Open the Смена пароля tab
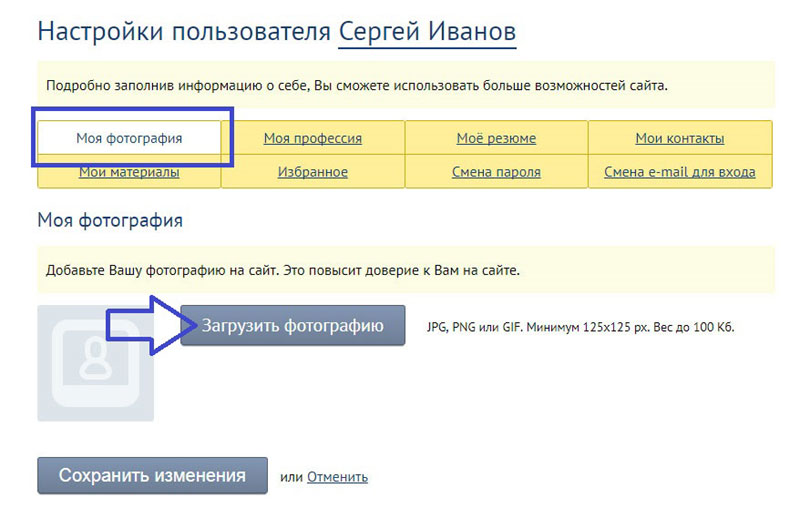 coord(496,172)
